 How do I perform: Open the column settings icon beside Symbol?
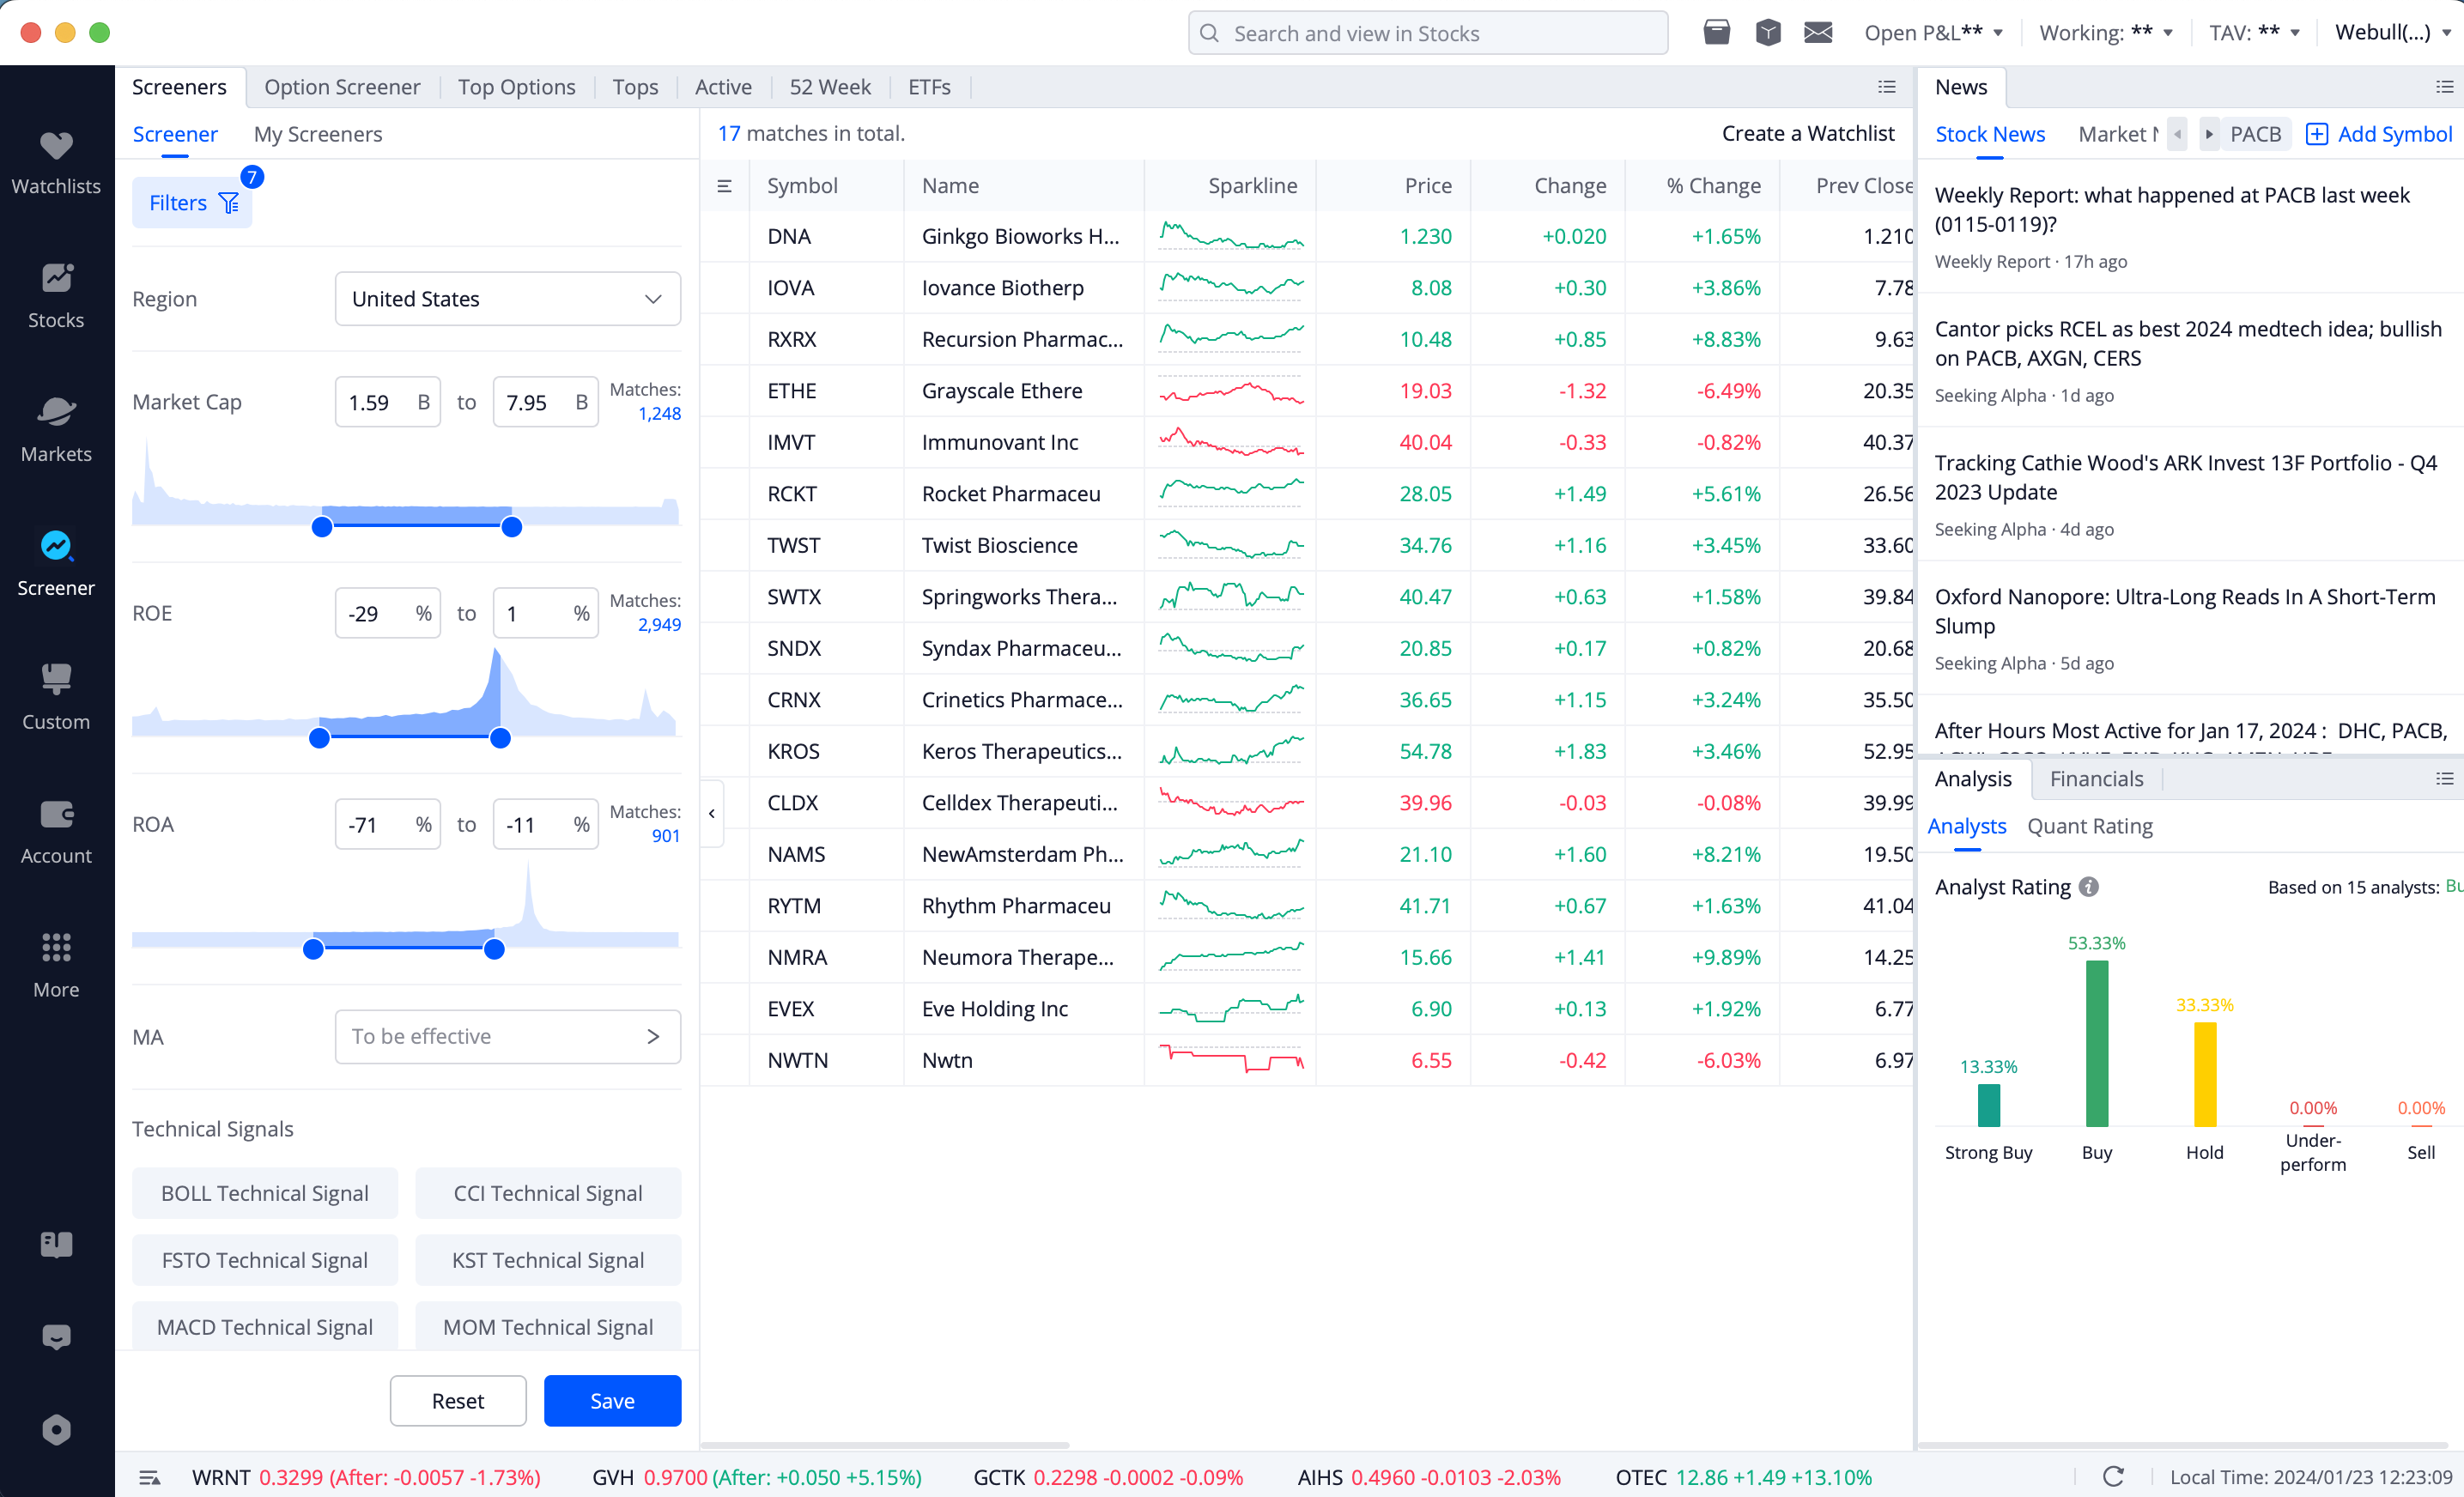[x=725, y=186]
